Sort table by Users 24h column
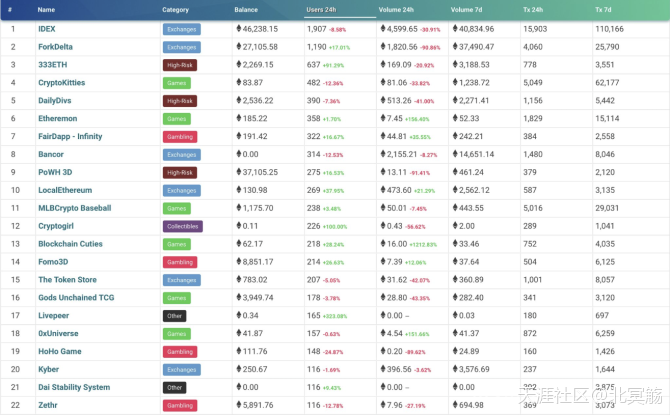 click(x=321, y=9)
